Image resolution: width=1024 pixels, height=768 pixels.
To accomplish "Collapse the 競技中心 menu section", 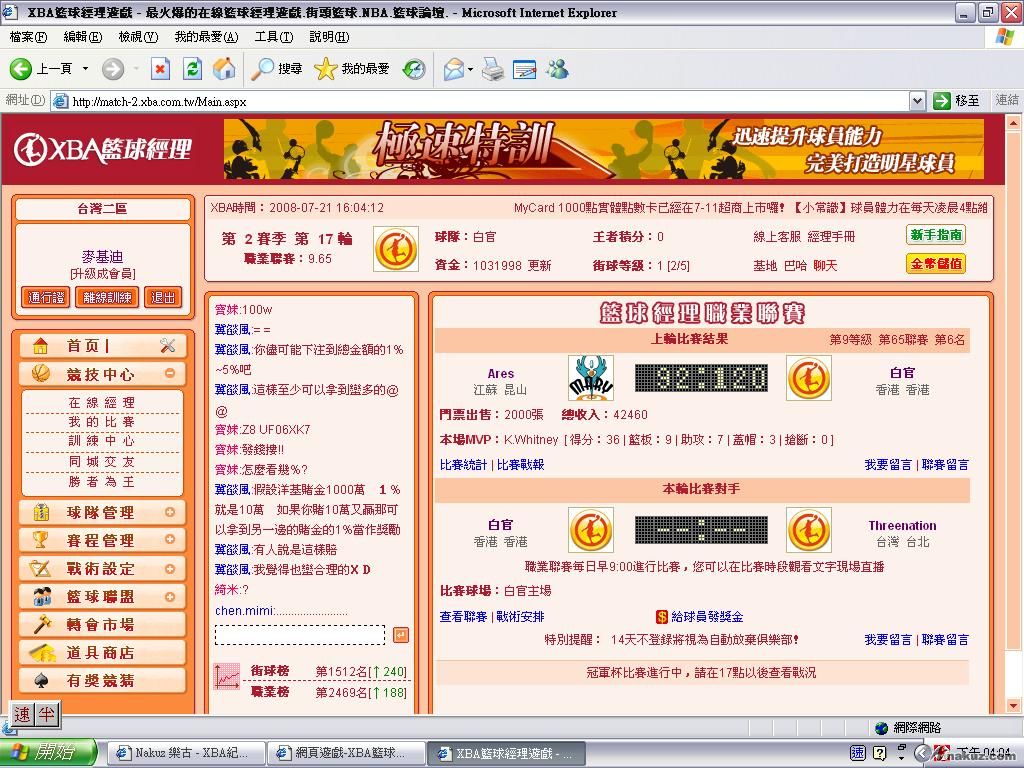I will click(169, 374).
